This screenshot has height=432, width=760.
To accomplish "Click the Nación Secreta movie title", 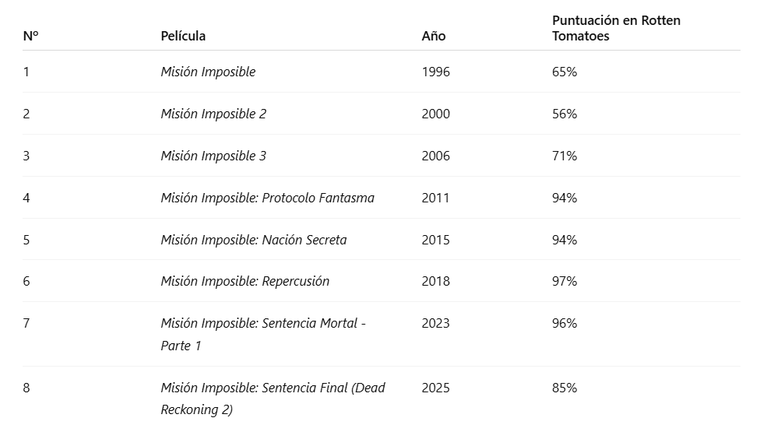I will [x=254, y=240].
